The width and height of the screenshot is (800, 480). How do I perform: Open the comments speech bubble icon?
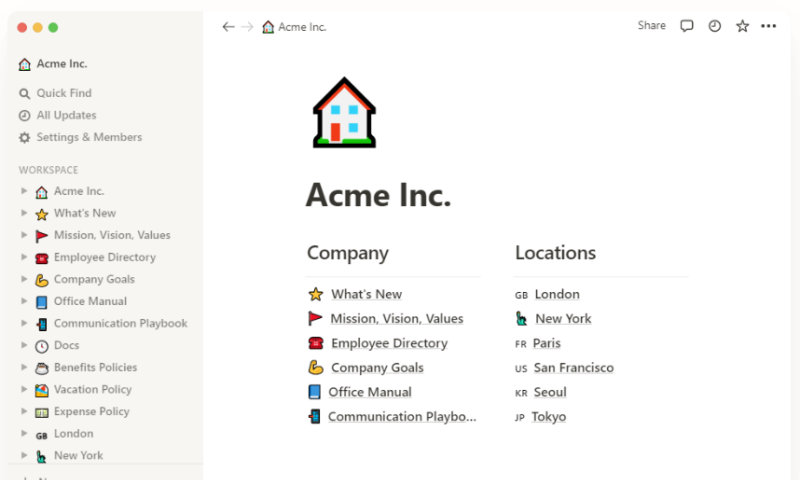click(687, 26)
